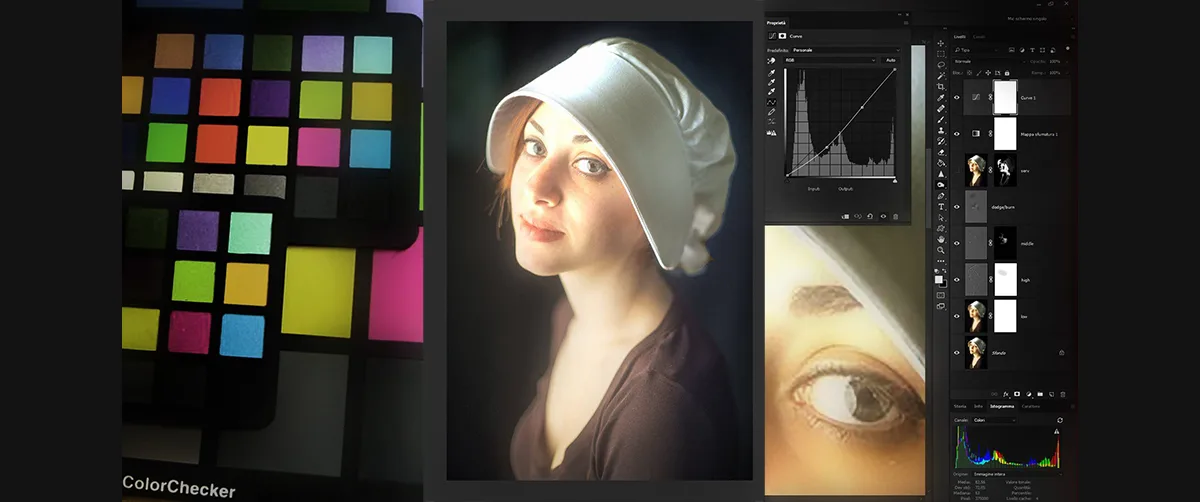The image size is (1200, 502).
Task: Create new fill or adjustment layer
Action: pyautogui.click(x=1029, y=394)
